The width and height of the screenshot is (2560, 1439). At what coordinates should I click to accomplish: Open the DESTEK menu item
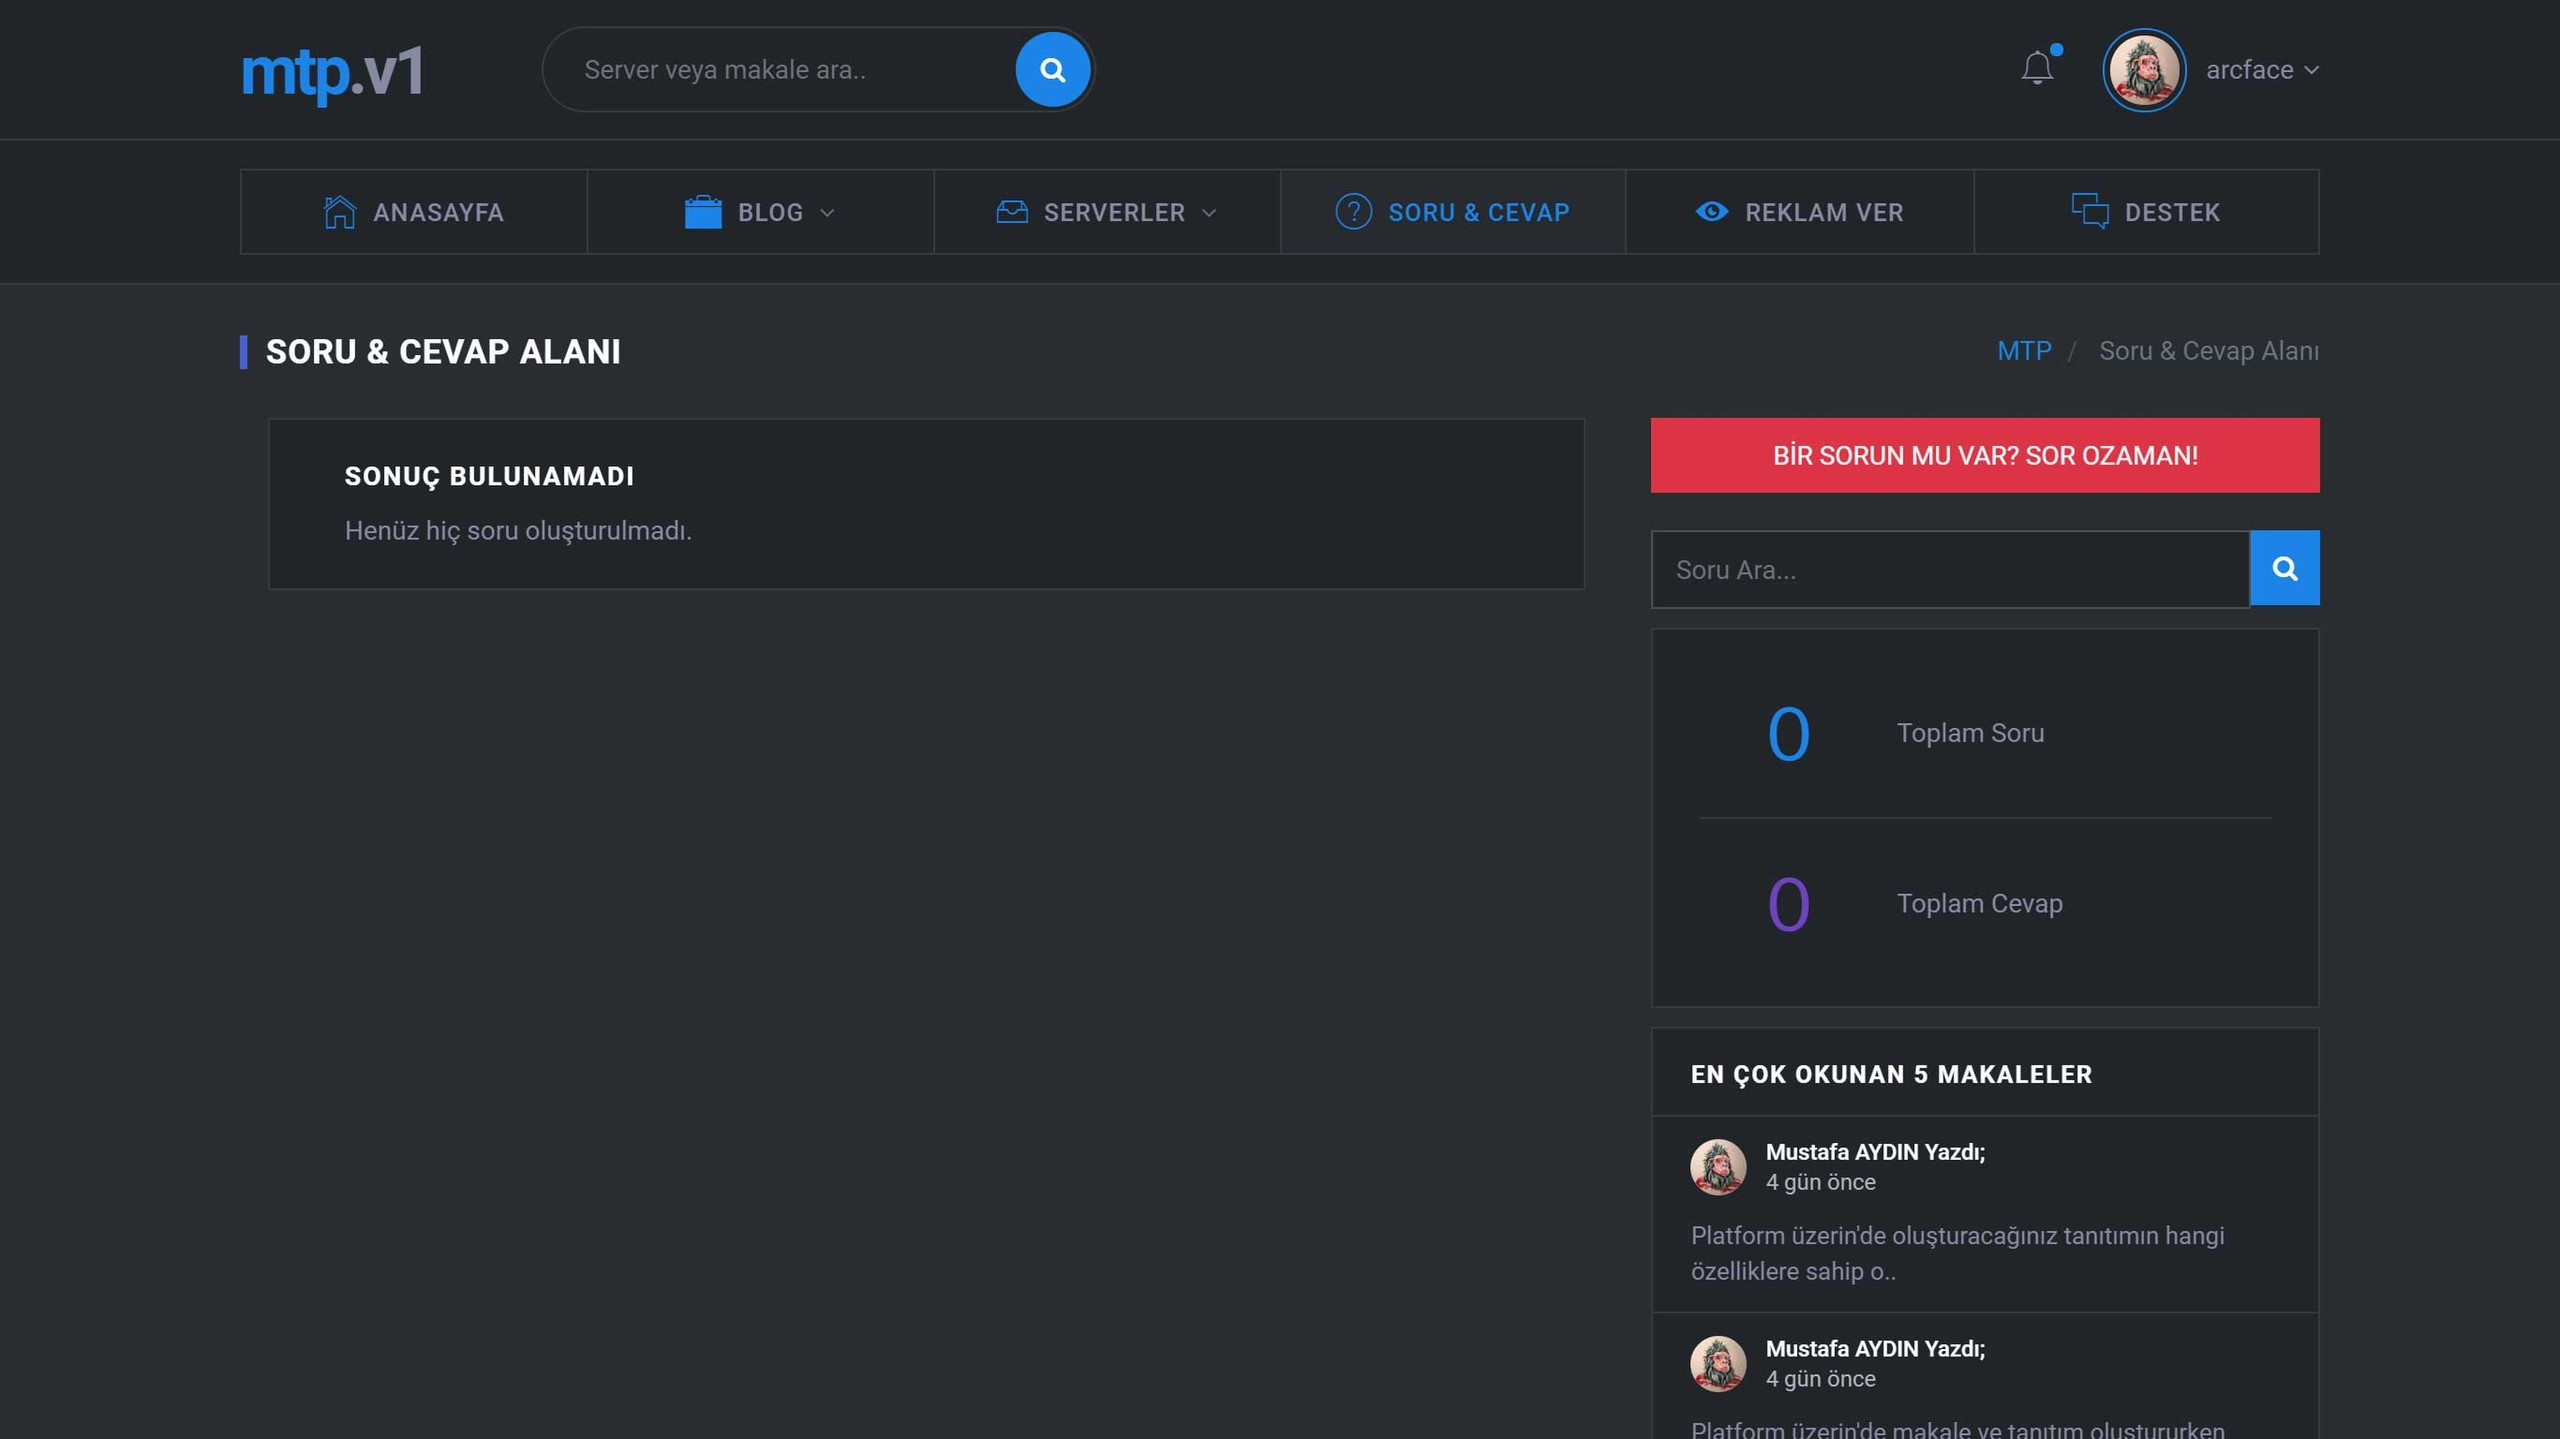[x=2146, y=212]
